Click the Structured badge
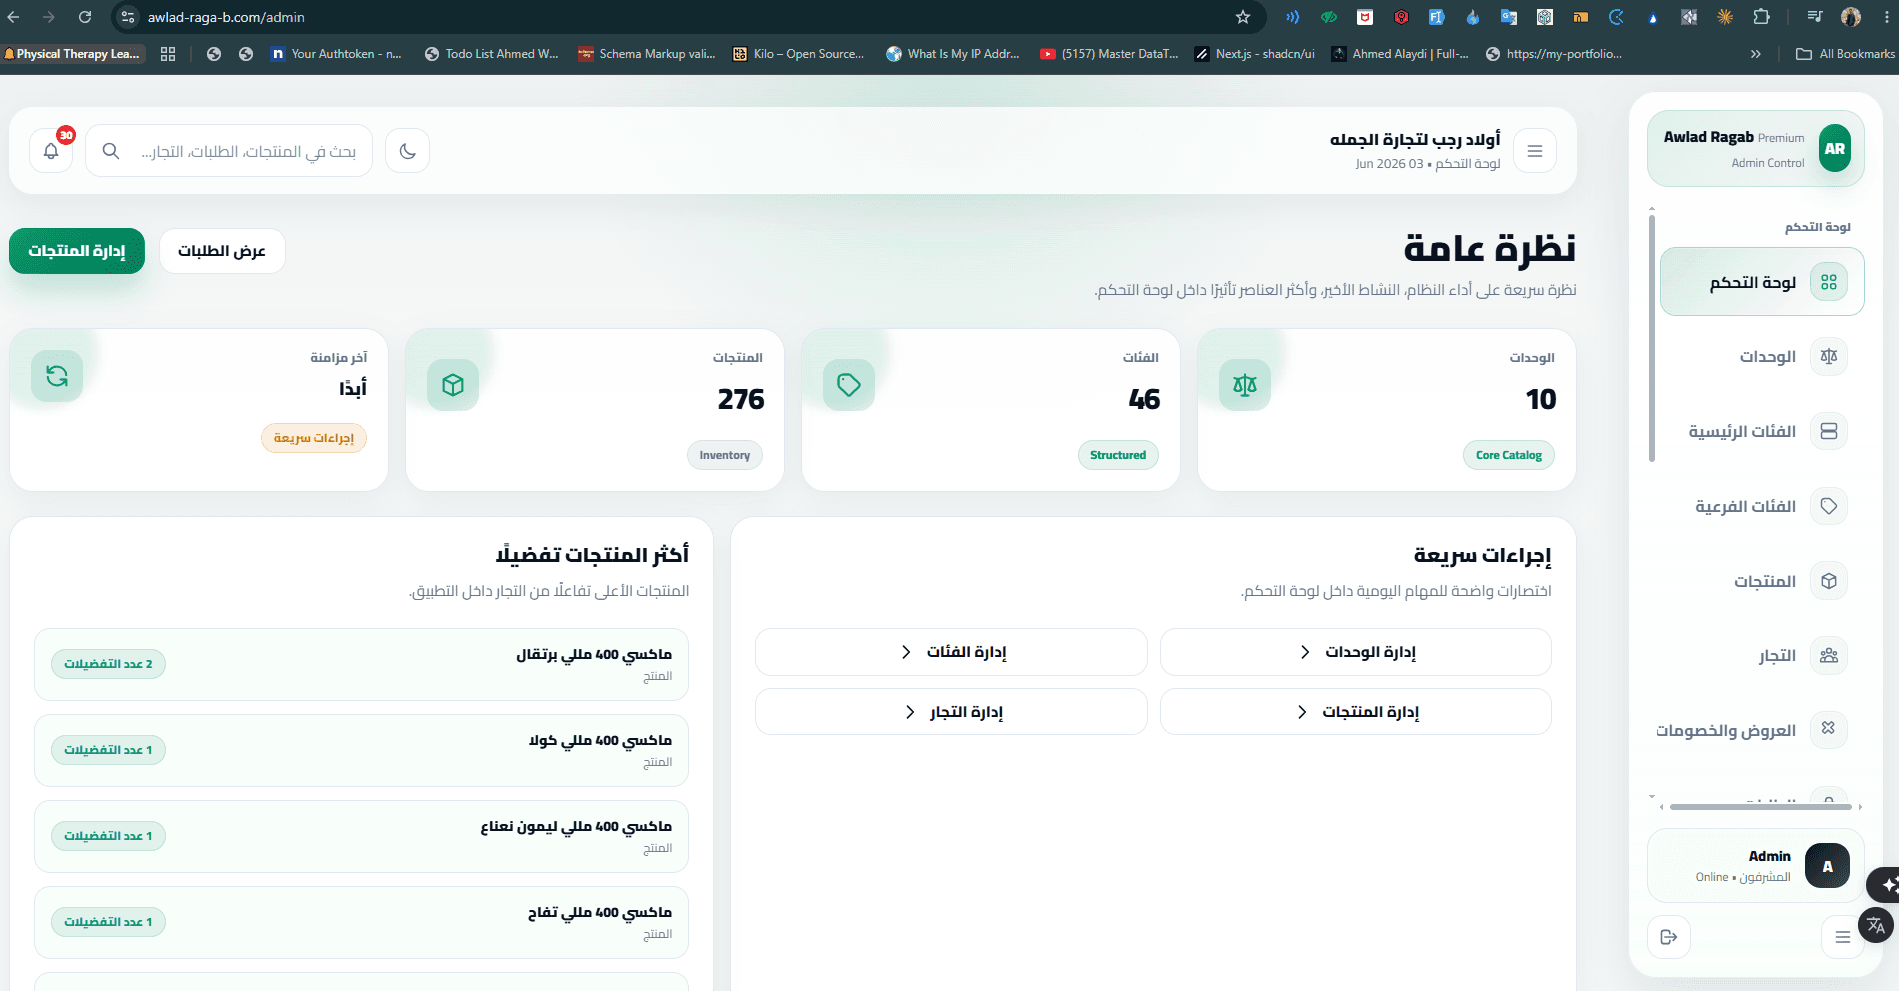 point(1118,455)
